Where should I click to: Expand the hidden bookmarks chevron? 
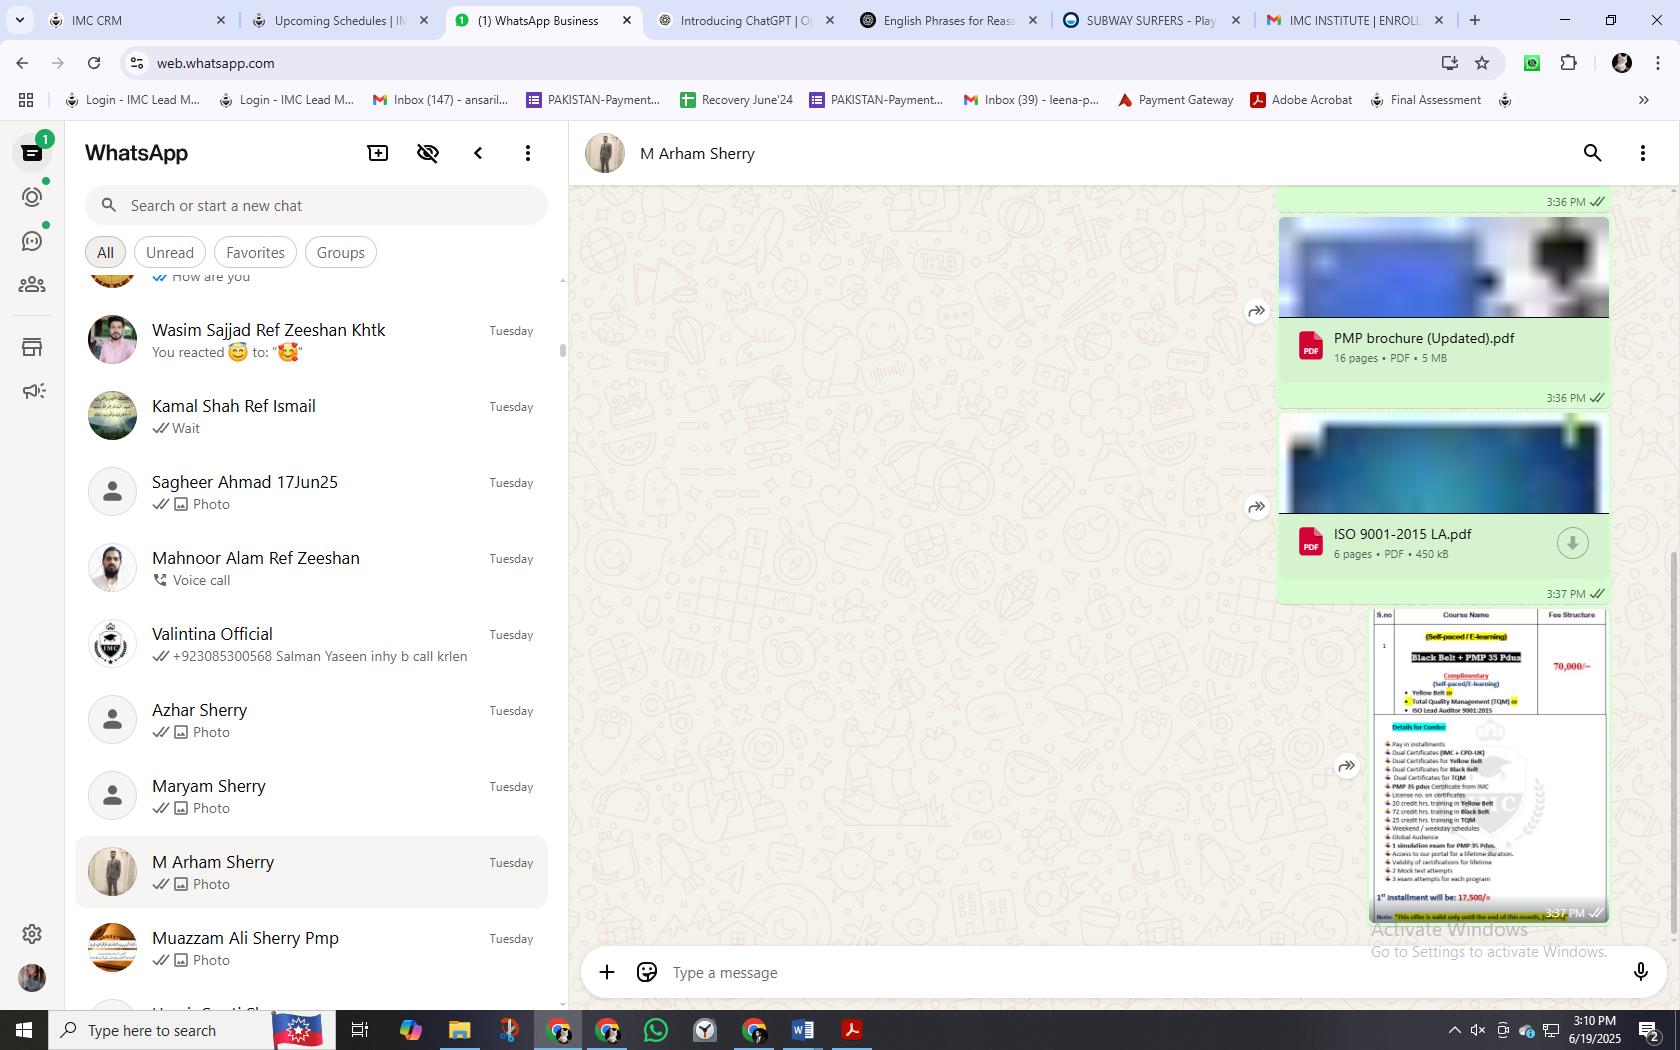click(x=1643, y=100)
